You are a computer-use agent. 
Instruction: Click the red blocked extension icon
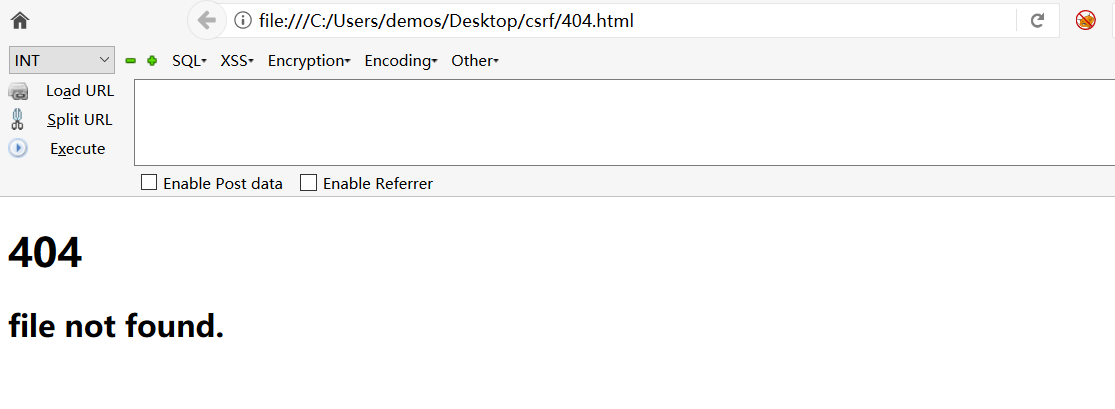click(1086, 21)
